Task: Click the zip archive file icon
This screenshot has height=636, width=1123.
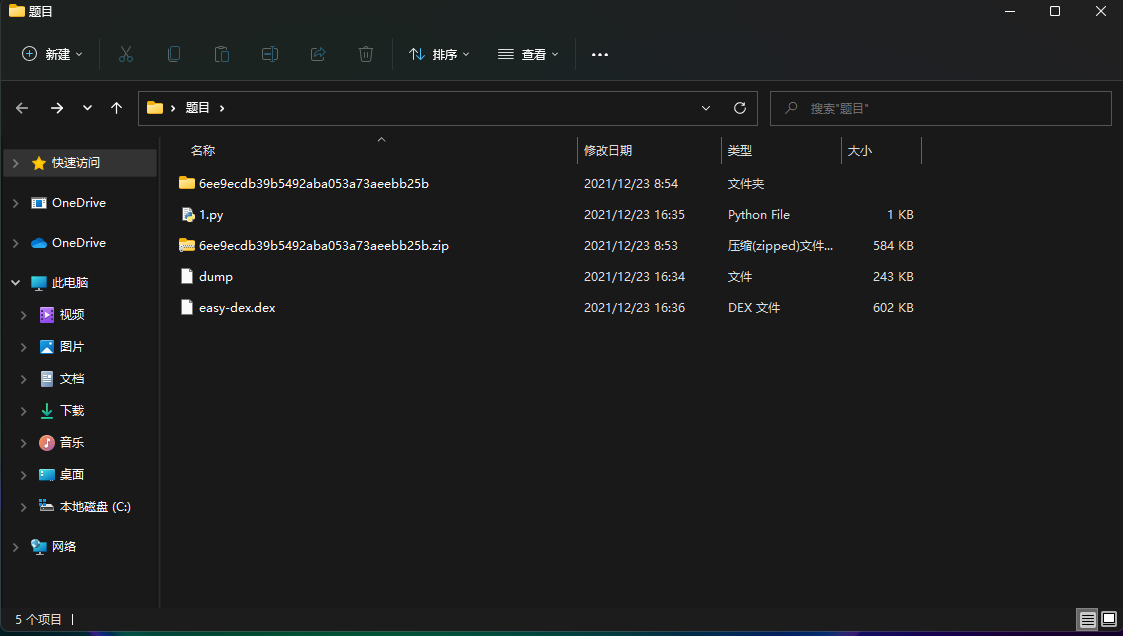Action: [187, 246]
